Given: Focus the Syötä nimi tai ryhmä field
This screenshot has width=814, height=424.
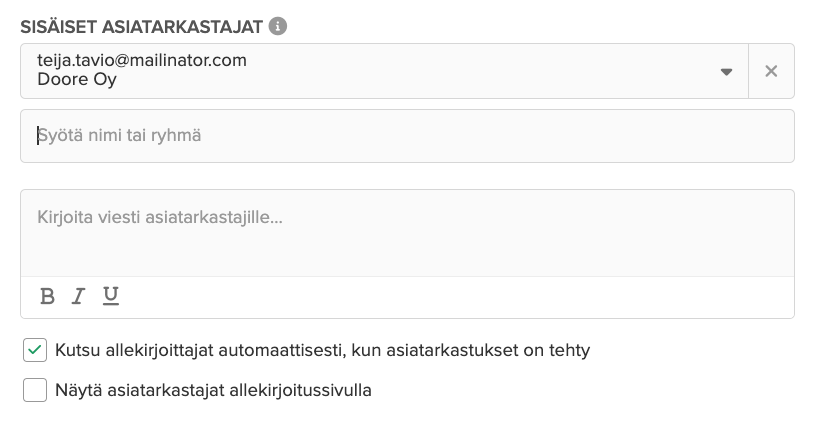Looking at the screenshot, I should pyautogui.click(x=408, y=136).
